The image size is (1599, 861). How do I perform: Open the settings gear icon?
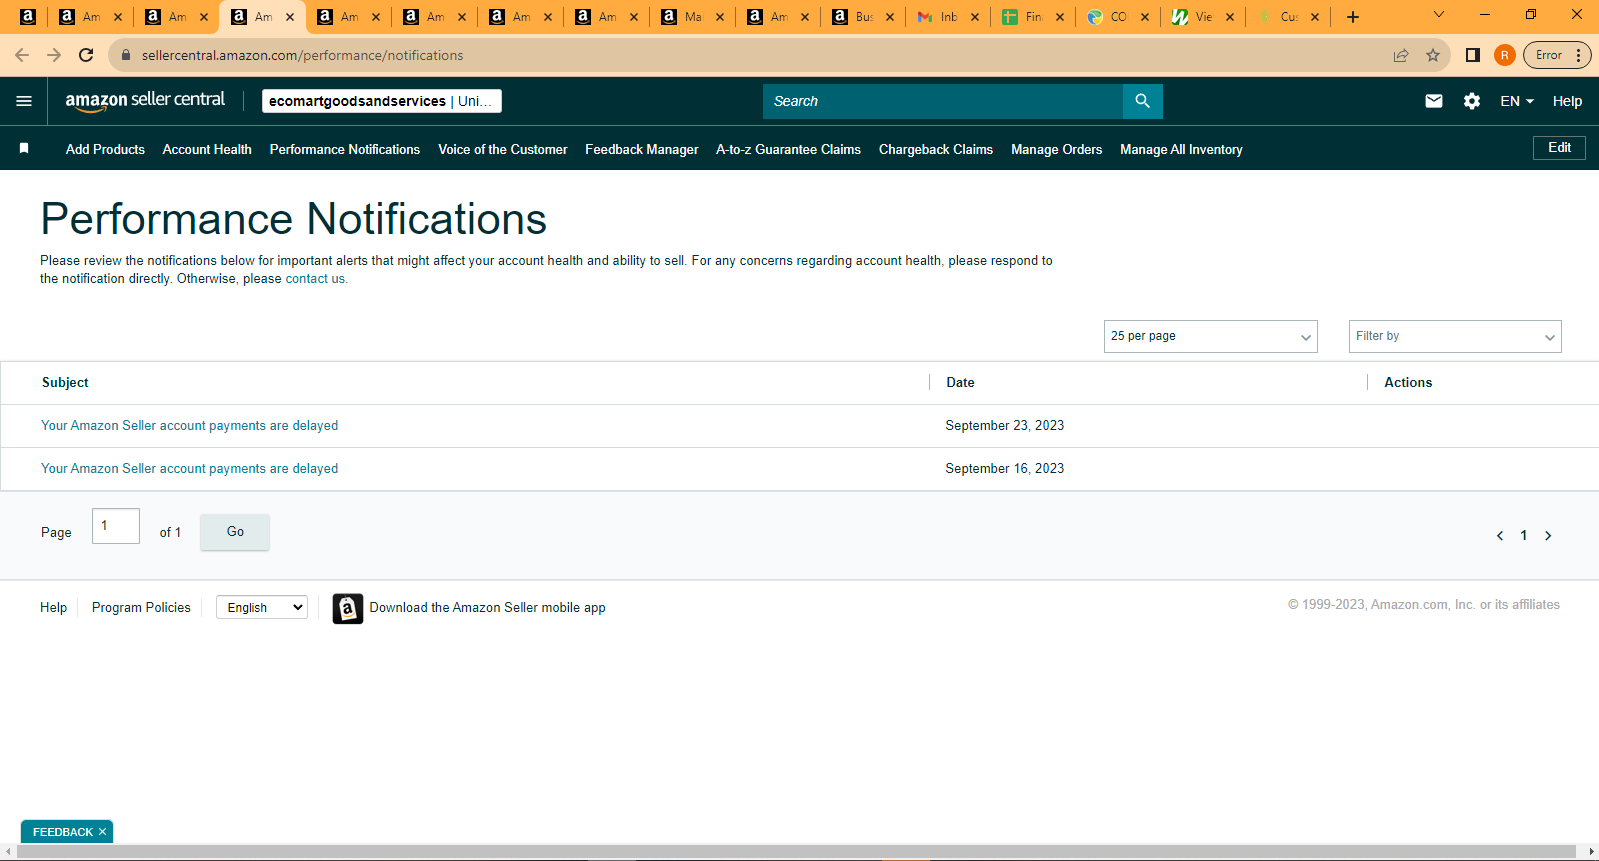click(1471, 101)
